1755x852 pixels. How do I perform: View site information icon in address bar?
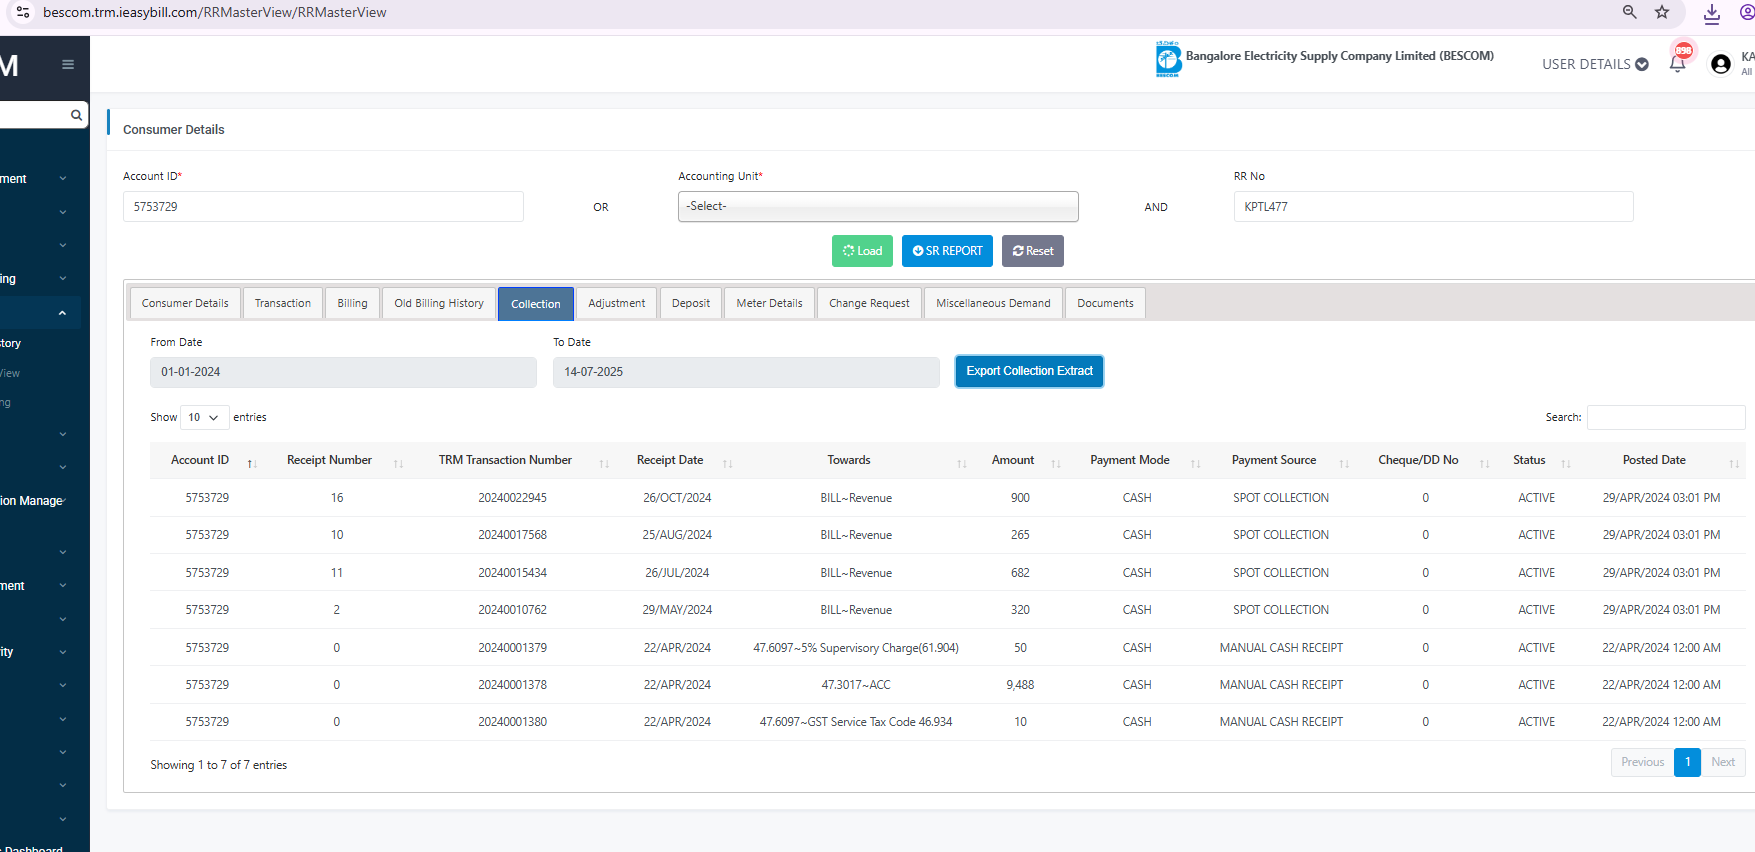[x=23, y=12]
